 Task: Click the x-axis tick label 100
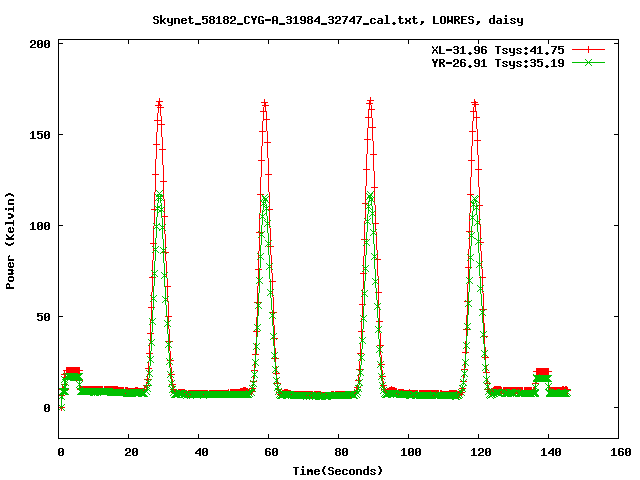411,452
